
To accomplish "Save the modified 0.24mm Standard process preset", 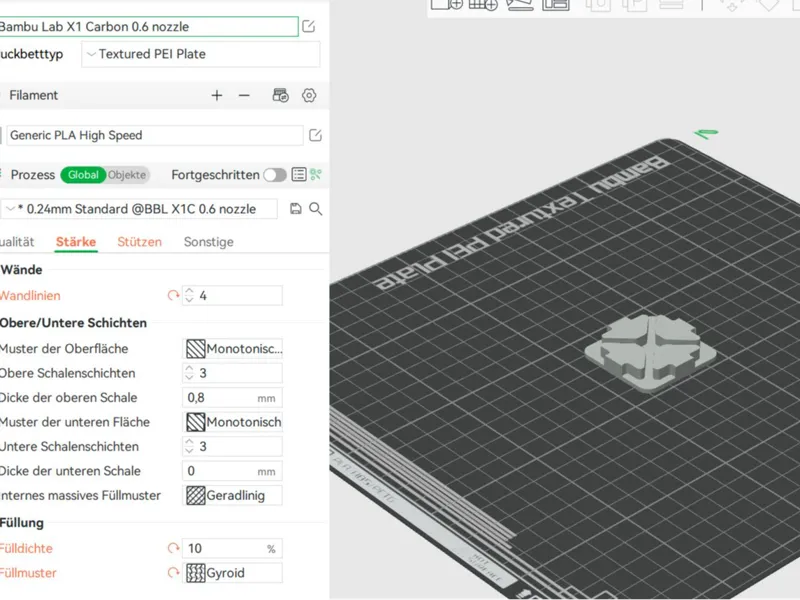I will [x=295, y=209].
